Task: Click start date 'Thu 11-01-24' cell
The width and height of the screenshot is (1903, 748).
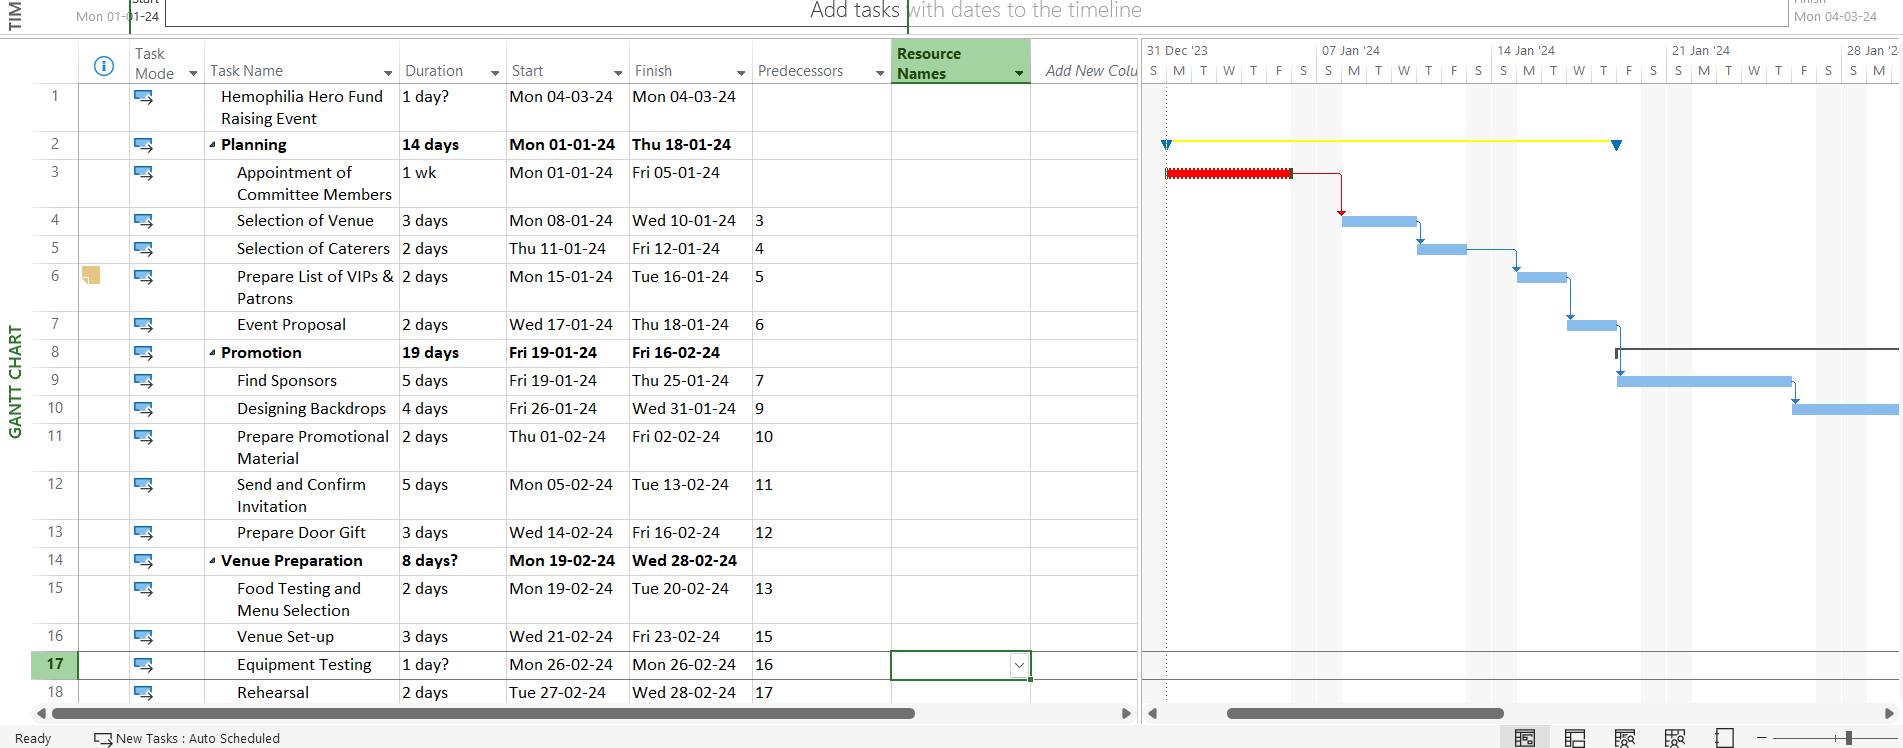Action: click(567, 249)
